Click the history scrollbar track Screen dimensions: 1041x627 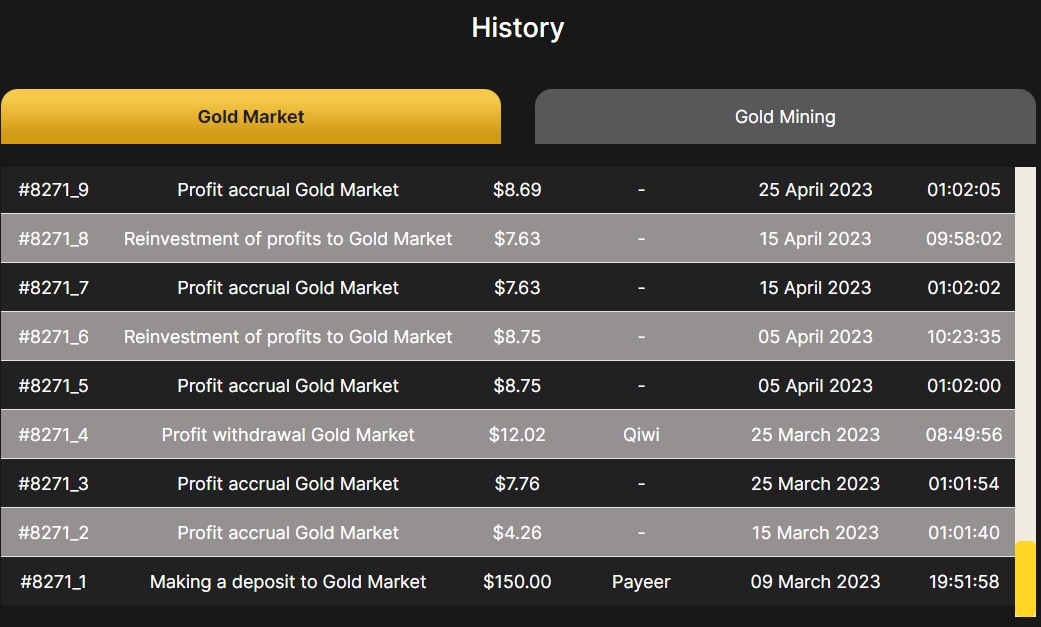coord(1025,350)
